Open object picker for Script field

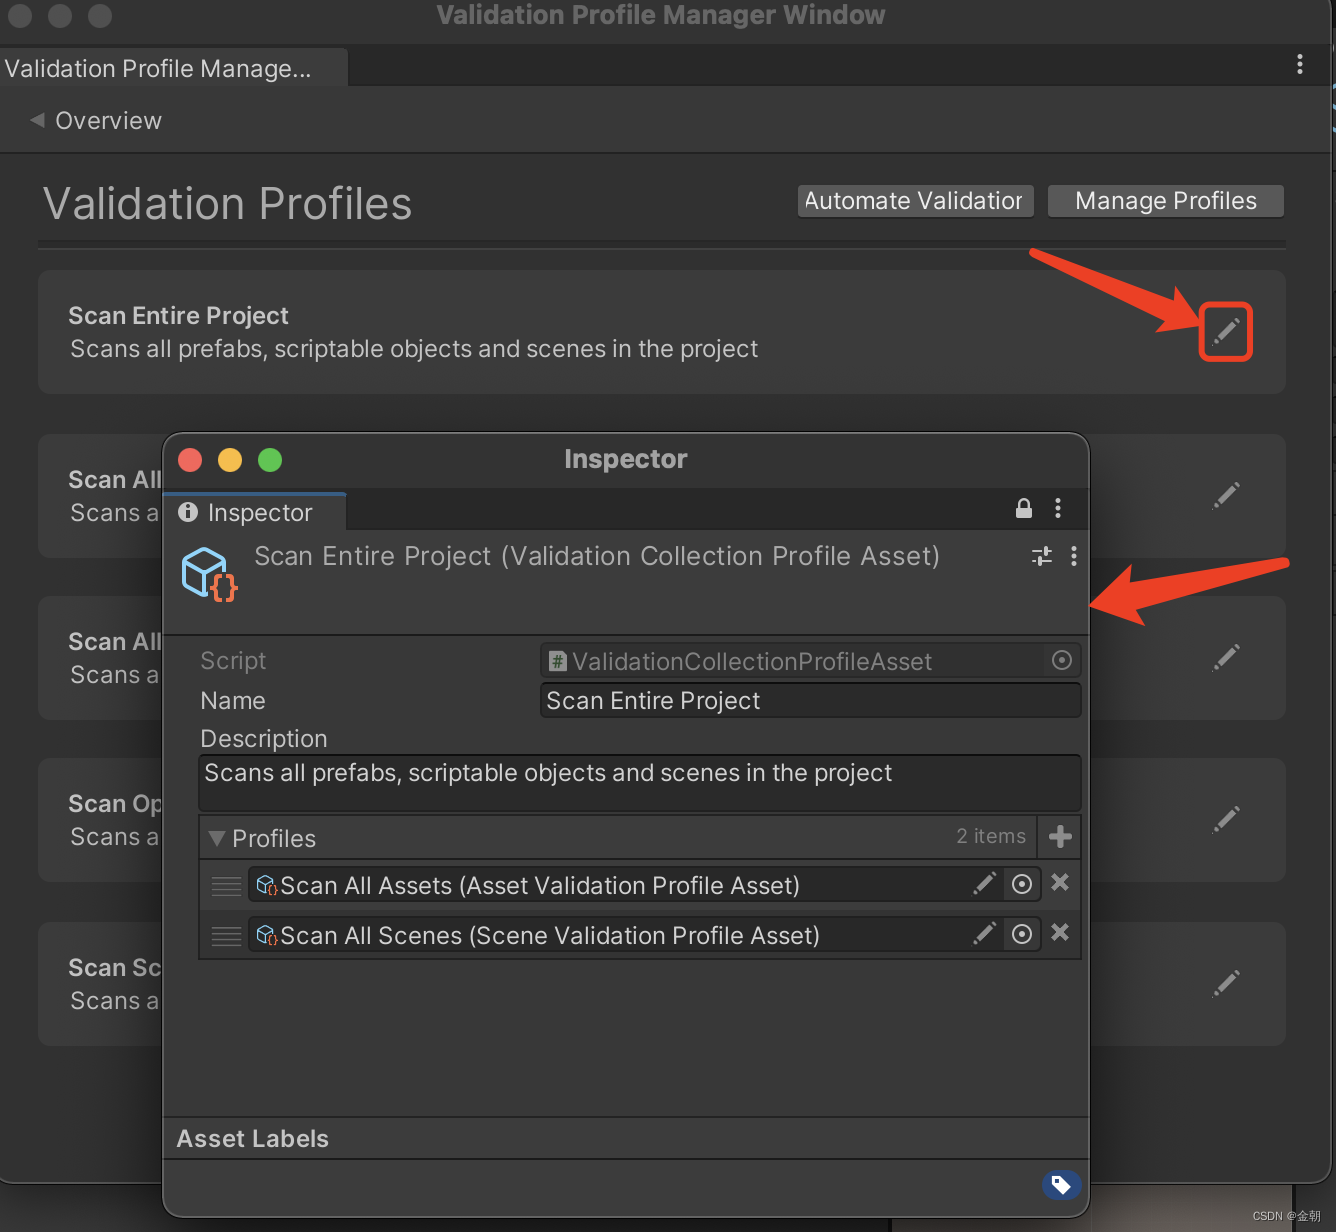coord(1062,660)
